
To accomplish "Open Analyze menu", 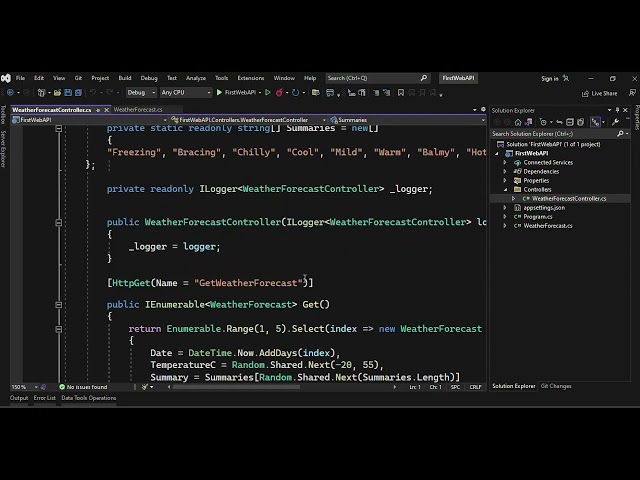I will click(196, 78).
